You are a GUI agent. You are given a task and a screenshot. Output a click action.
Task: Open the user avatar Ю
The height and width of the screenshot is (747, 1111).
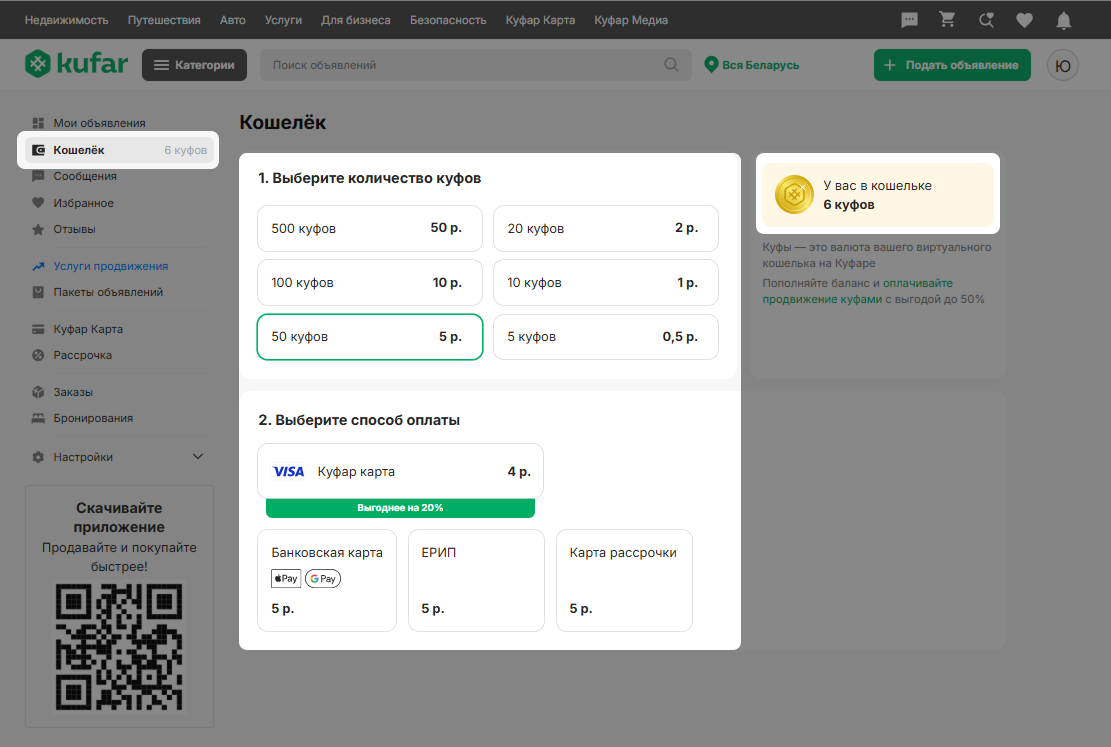pyautogui.click(x=1063, y=65)
